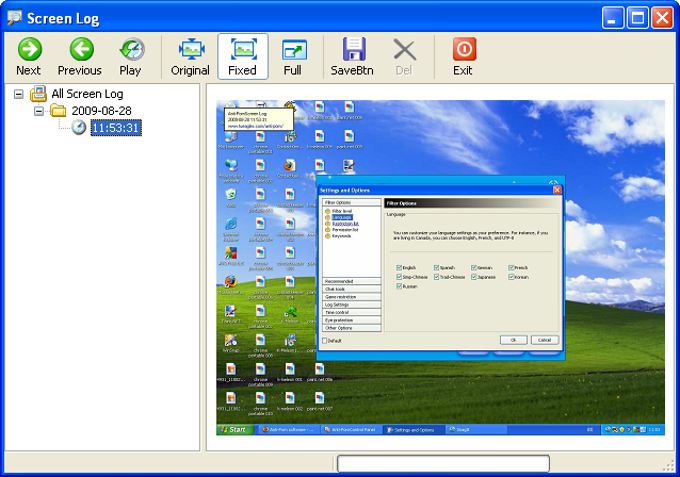
Task: Minimize the Screen Log window
Action: tap(613, 18)
